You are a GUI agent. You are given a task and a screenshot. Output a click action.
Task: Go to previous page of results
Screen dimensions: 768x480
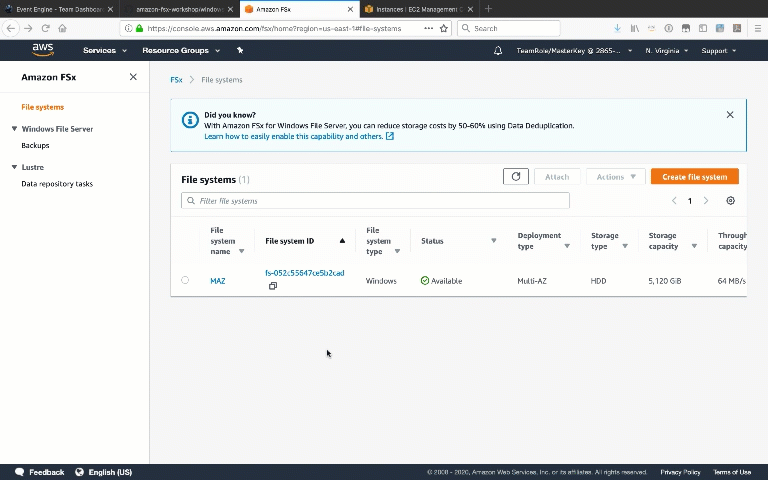click(x=674, y=200)
